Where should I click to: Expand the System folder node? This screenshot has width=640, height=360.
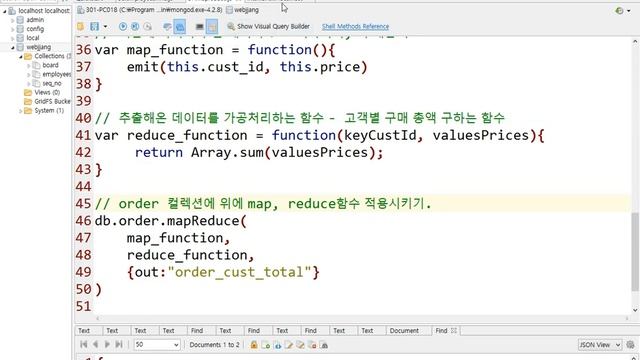coord(20,111)
